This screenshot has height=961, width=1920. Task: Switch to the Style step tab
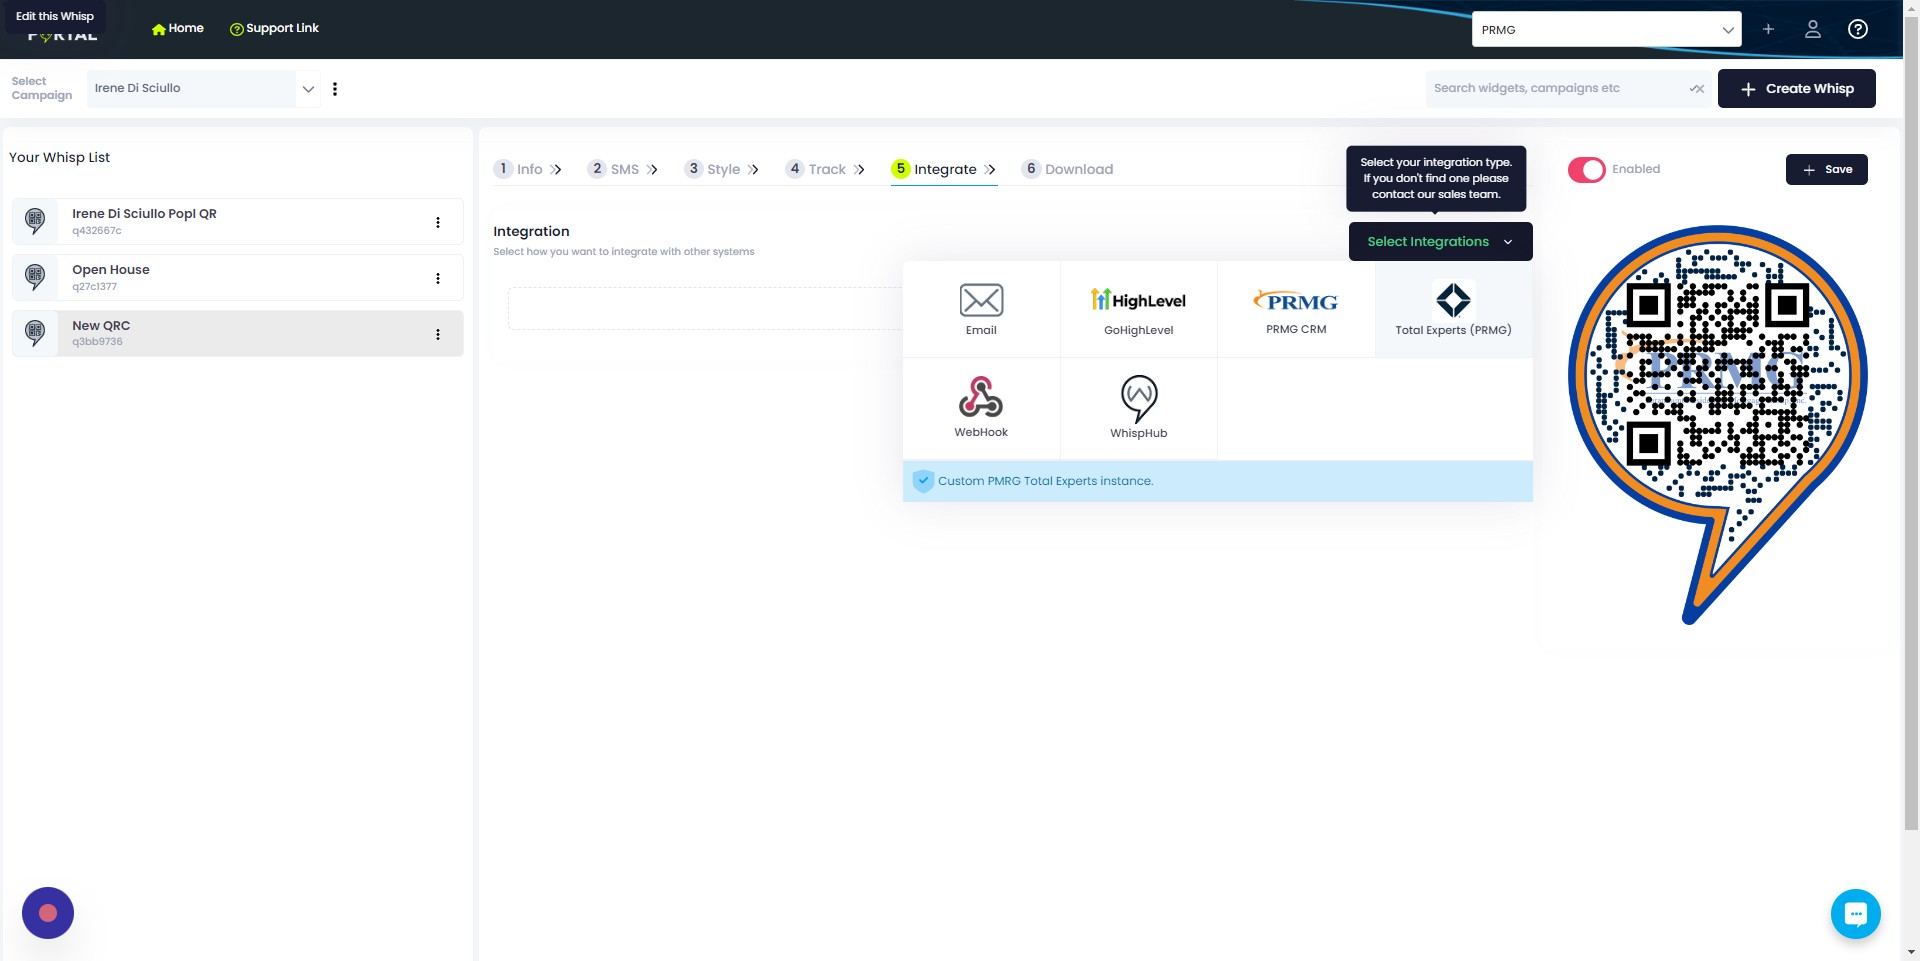[x=722, y=169]
